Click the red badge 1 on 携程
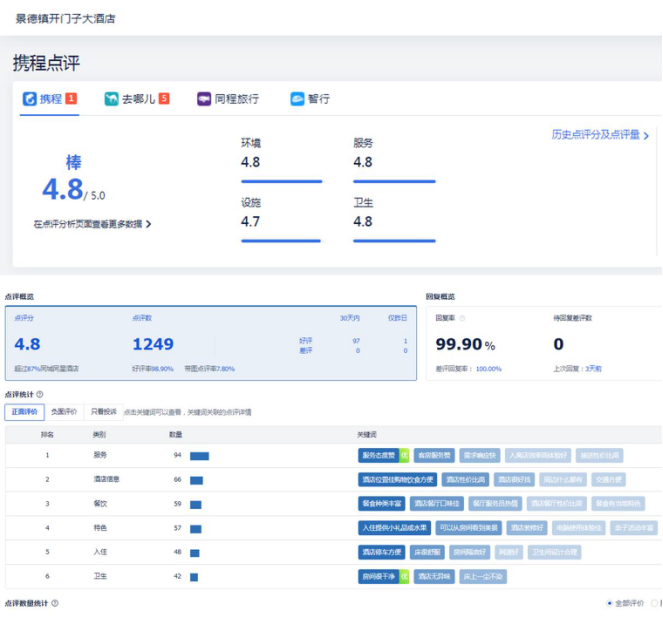The image size is (663, 631). tap(71, 99)
